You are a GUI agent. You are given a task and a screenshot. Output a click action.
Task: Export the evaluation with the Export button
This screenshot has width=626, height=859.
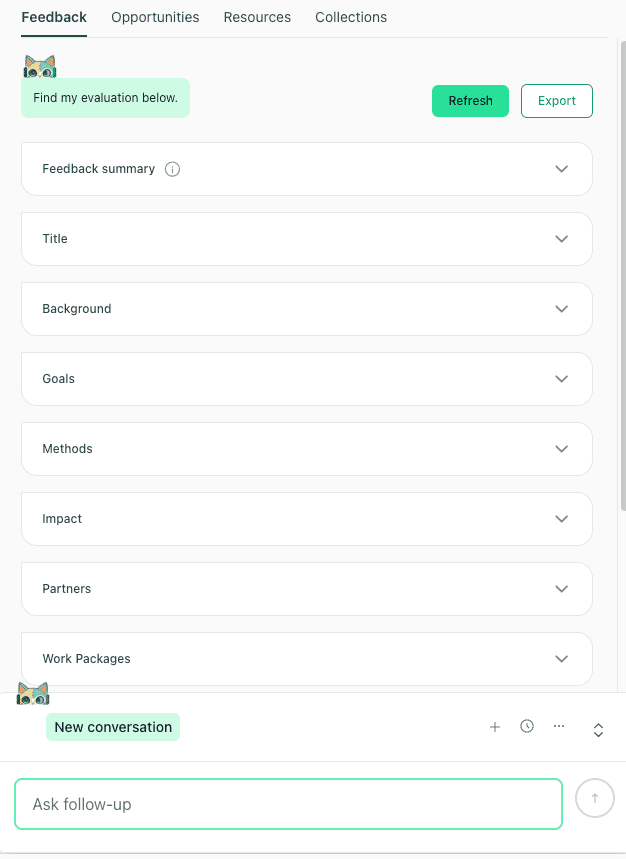(556, 101)
